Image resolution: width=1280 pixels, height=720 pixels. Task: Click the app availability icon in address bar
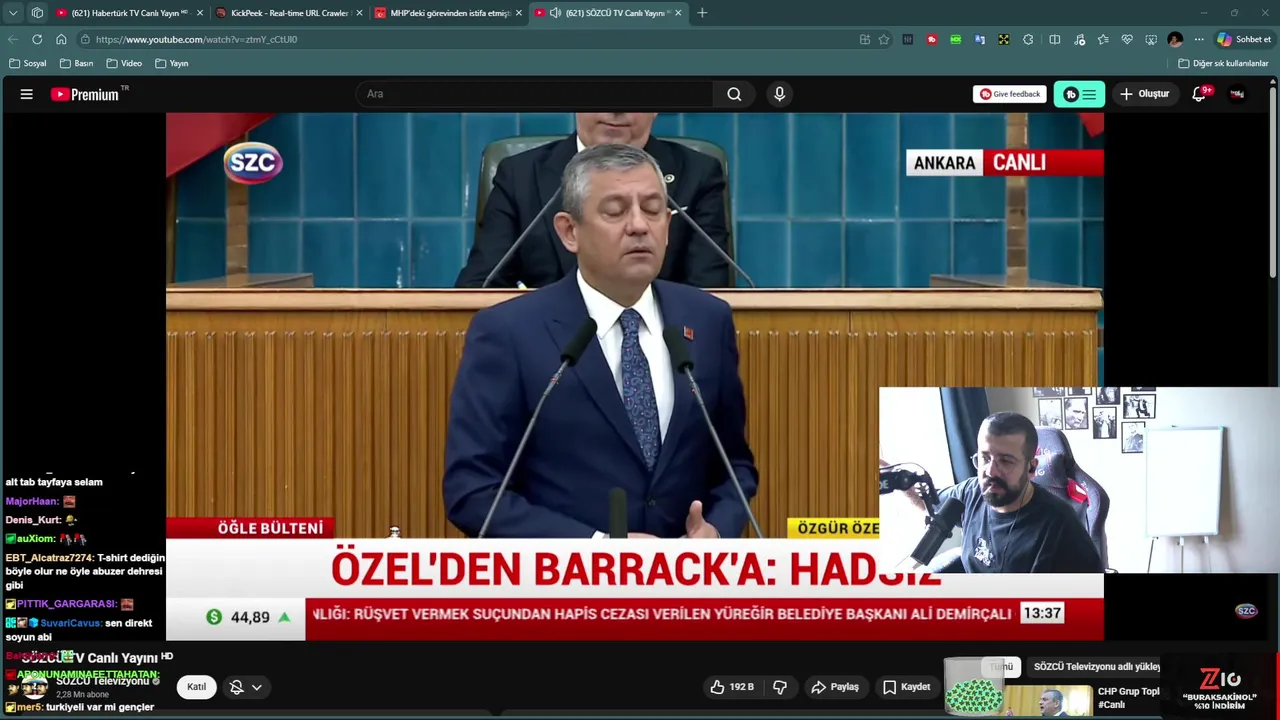(865, 39)
